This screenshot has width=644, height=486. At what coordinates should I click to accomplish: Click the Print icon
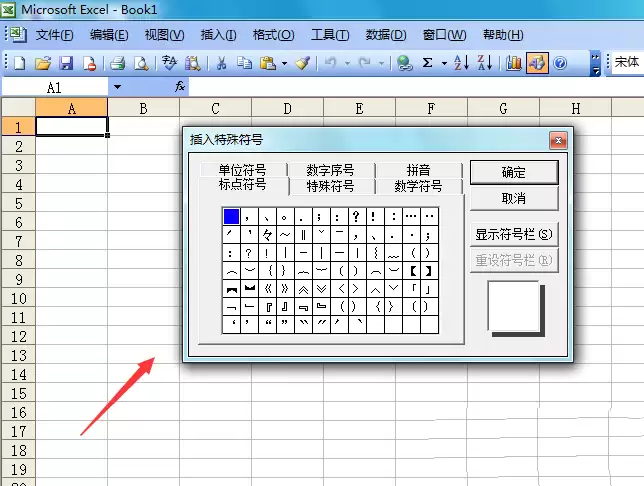coord(117,63)
